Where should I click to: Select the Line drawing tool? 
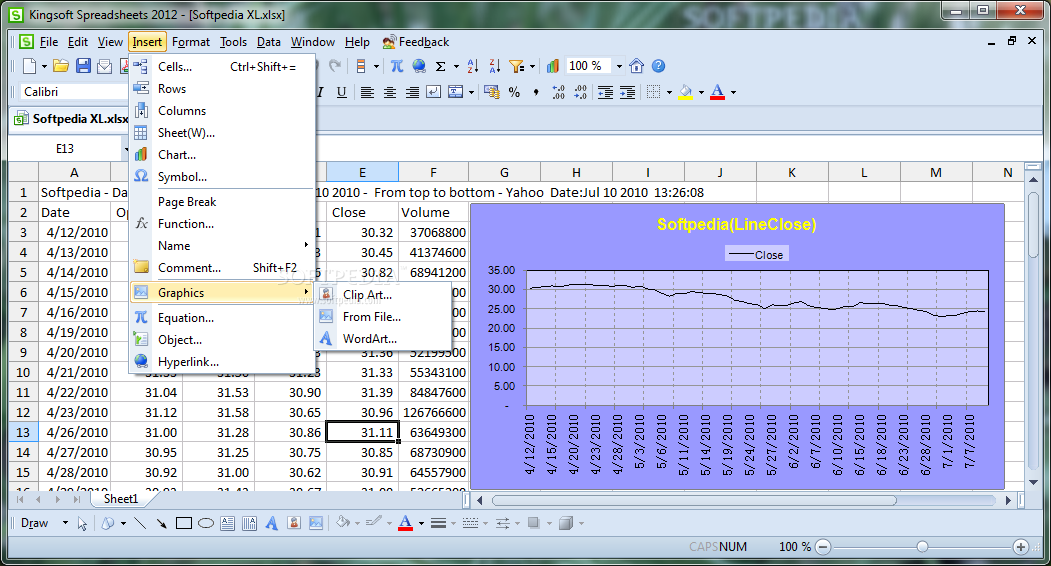pyautogui.click(x=140, y=523)
